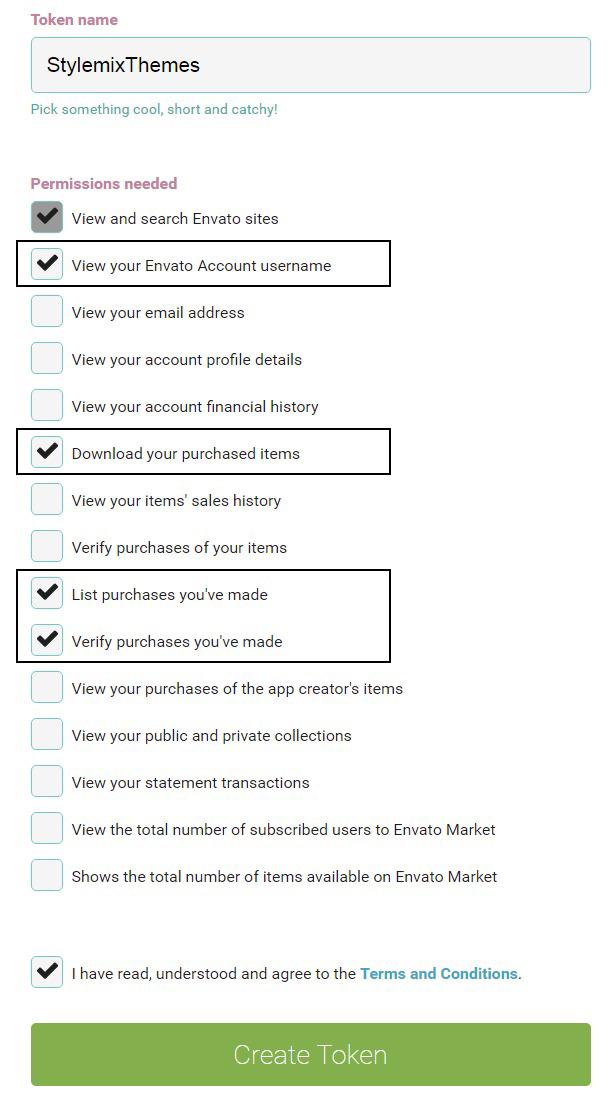Enable View your public and private collections

(x=47, y=734)
